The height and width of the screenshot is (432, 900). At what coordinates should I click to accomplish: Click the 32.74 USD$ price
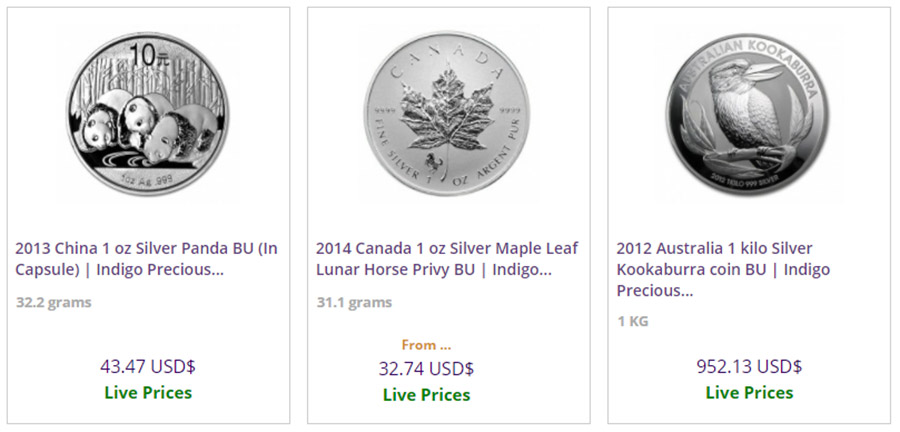(x=426, y=368)
